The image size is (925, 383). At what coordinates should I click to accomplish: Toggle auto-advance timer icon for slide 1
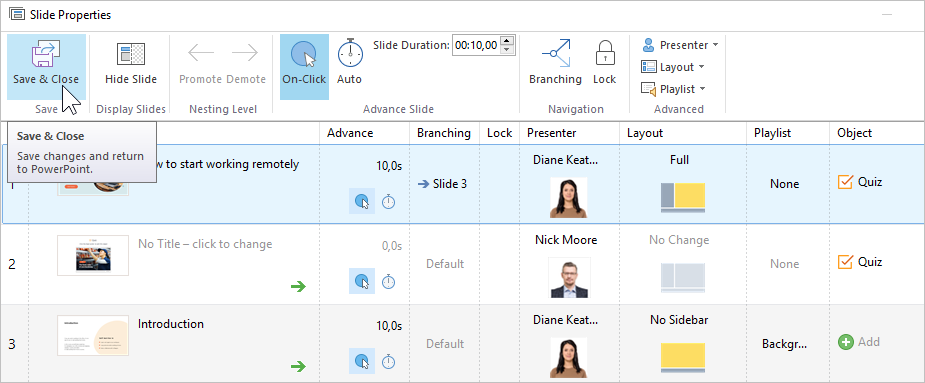pyautogui.click(x=388, y=201)
